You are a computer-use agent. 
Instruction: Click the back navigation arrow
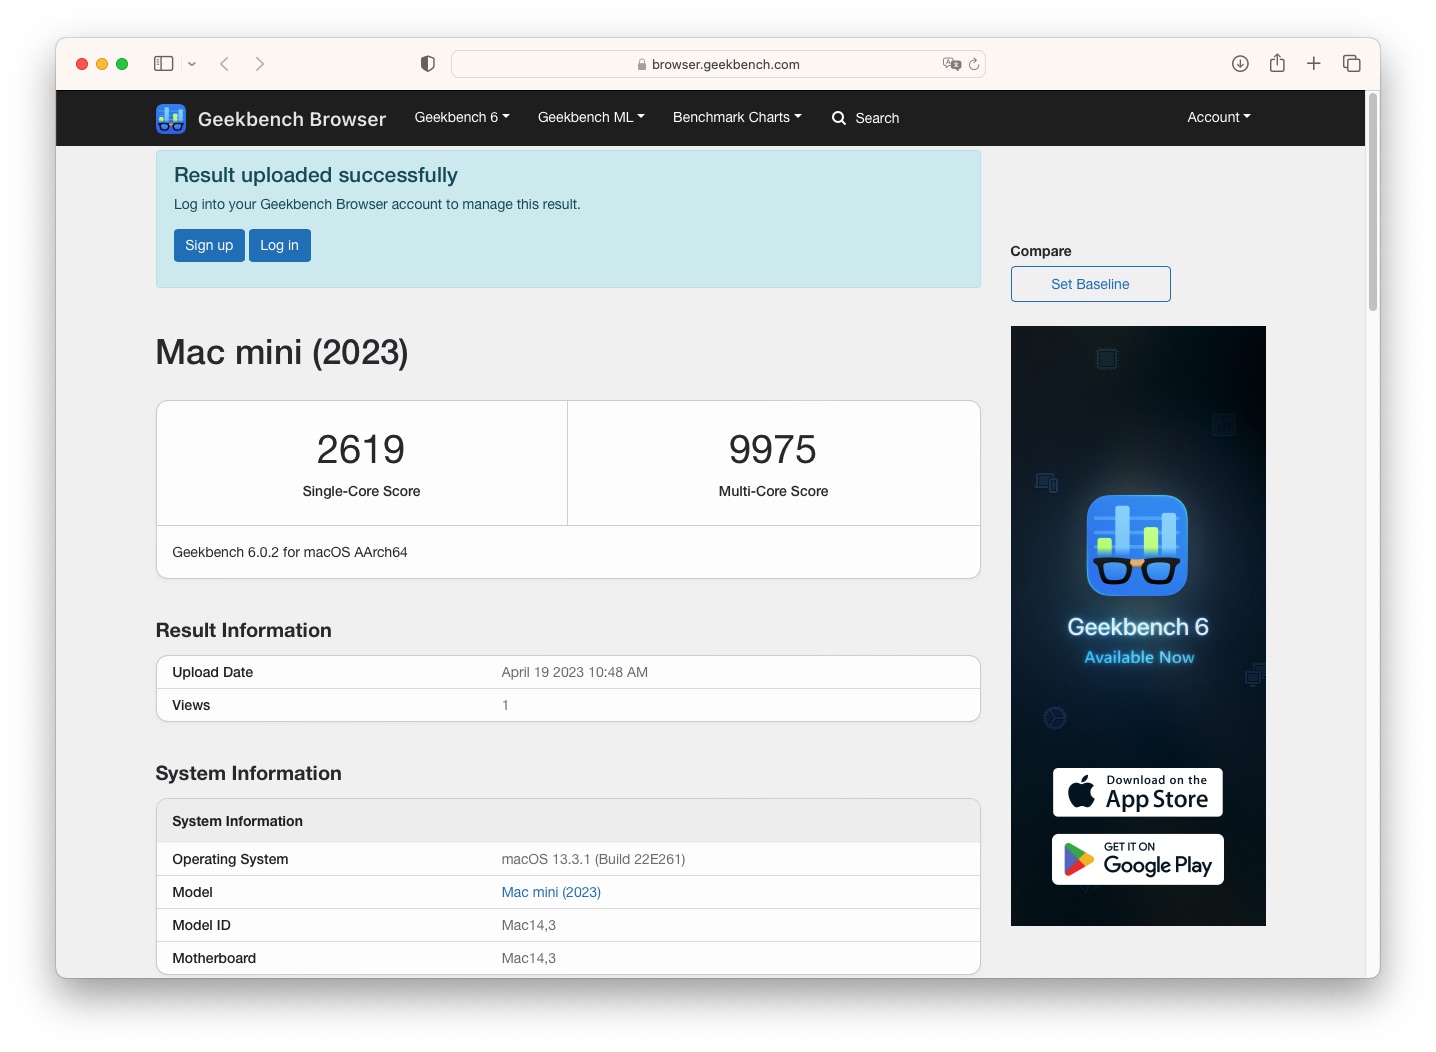225,64
